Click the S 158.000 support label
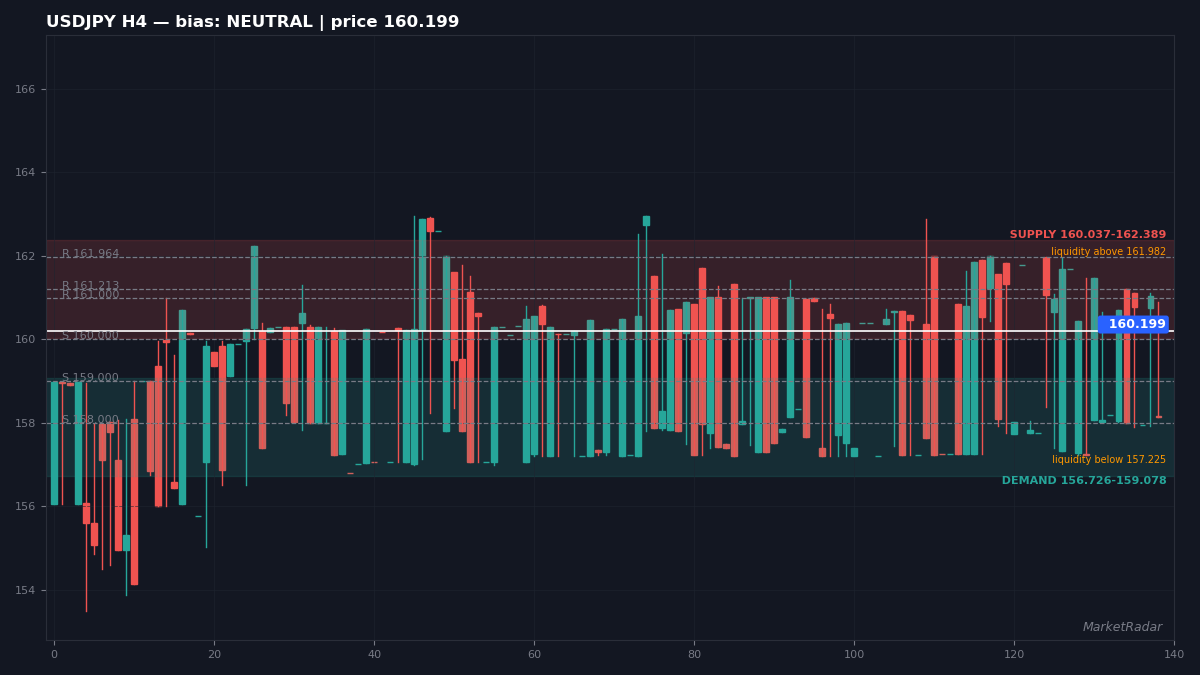The image size is (1200, 675). click(x=90, y=420)
